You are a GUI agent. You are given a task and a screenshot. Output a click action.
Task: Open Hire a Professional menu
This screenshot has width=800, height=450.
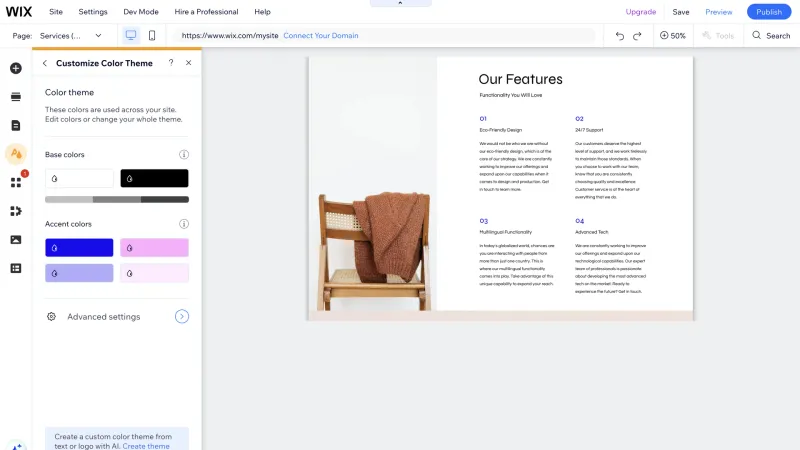point(206,12)
